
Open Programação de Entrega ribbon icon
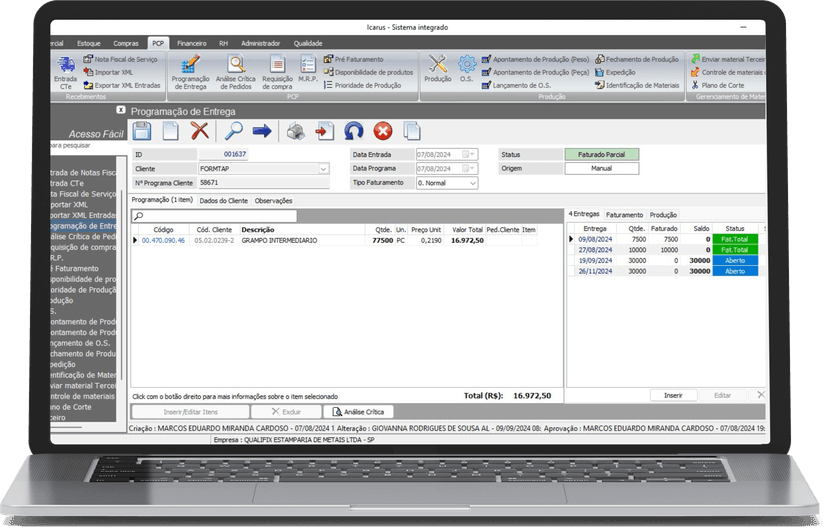(x=191, y=72)
